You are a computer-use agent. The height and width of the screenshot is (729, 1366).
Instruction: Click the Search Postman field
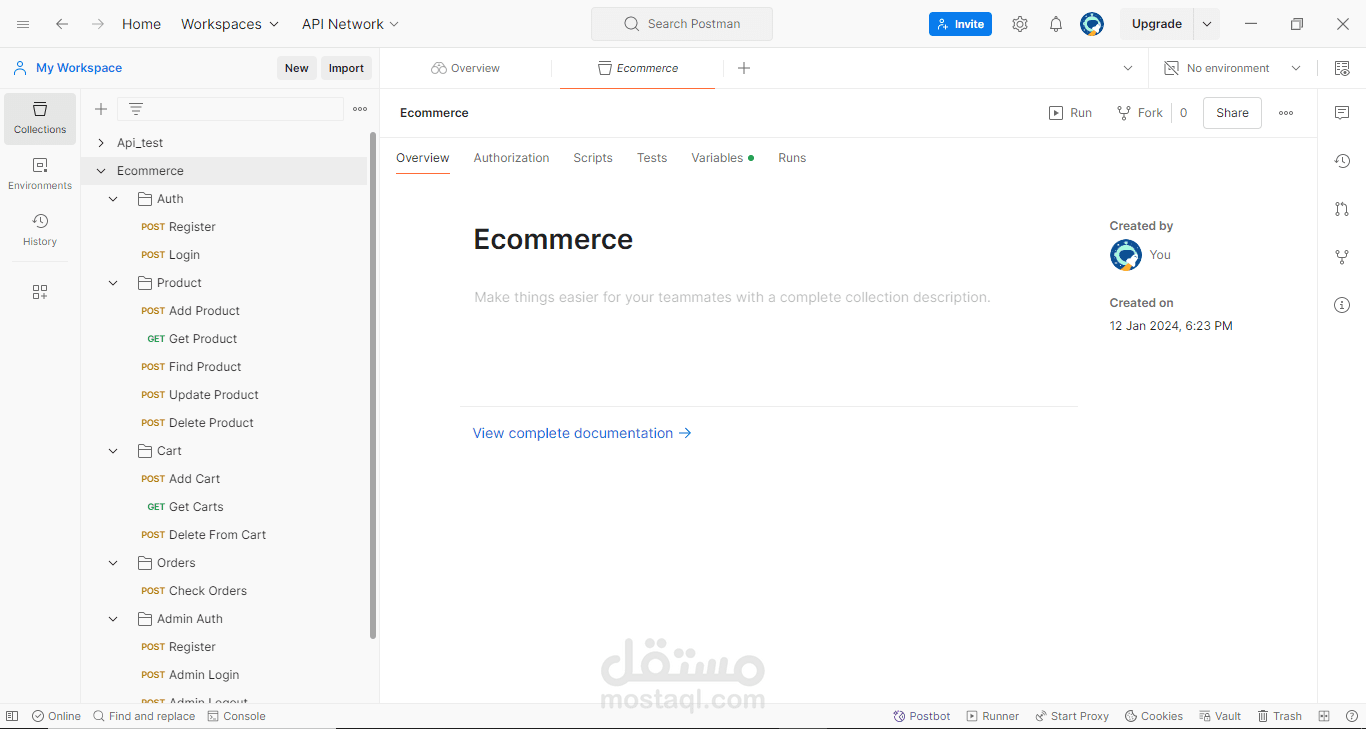point(682,24)
